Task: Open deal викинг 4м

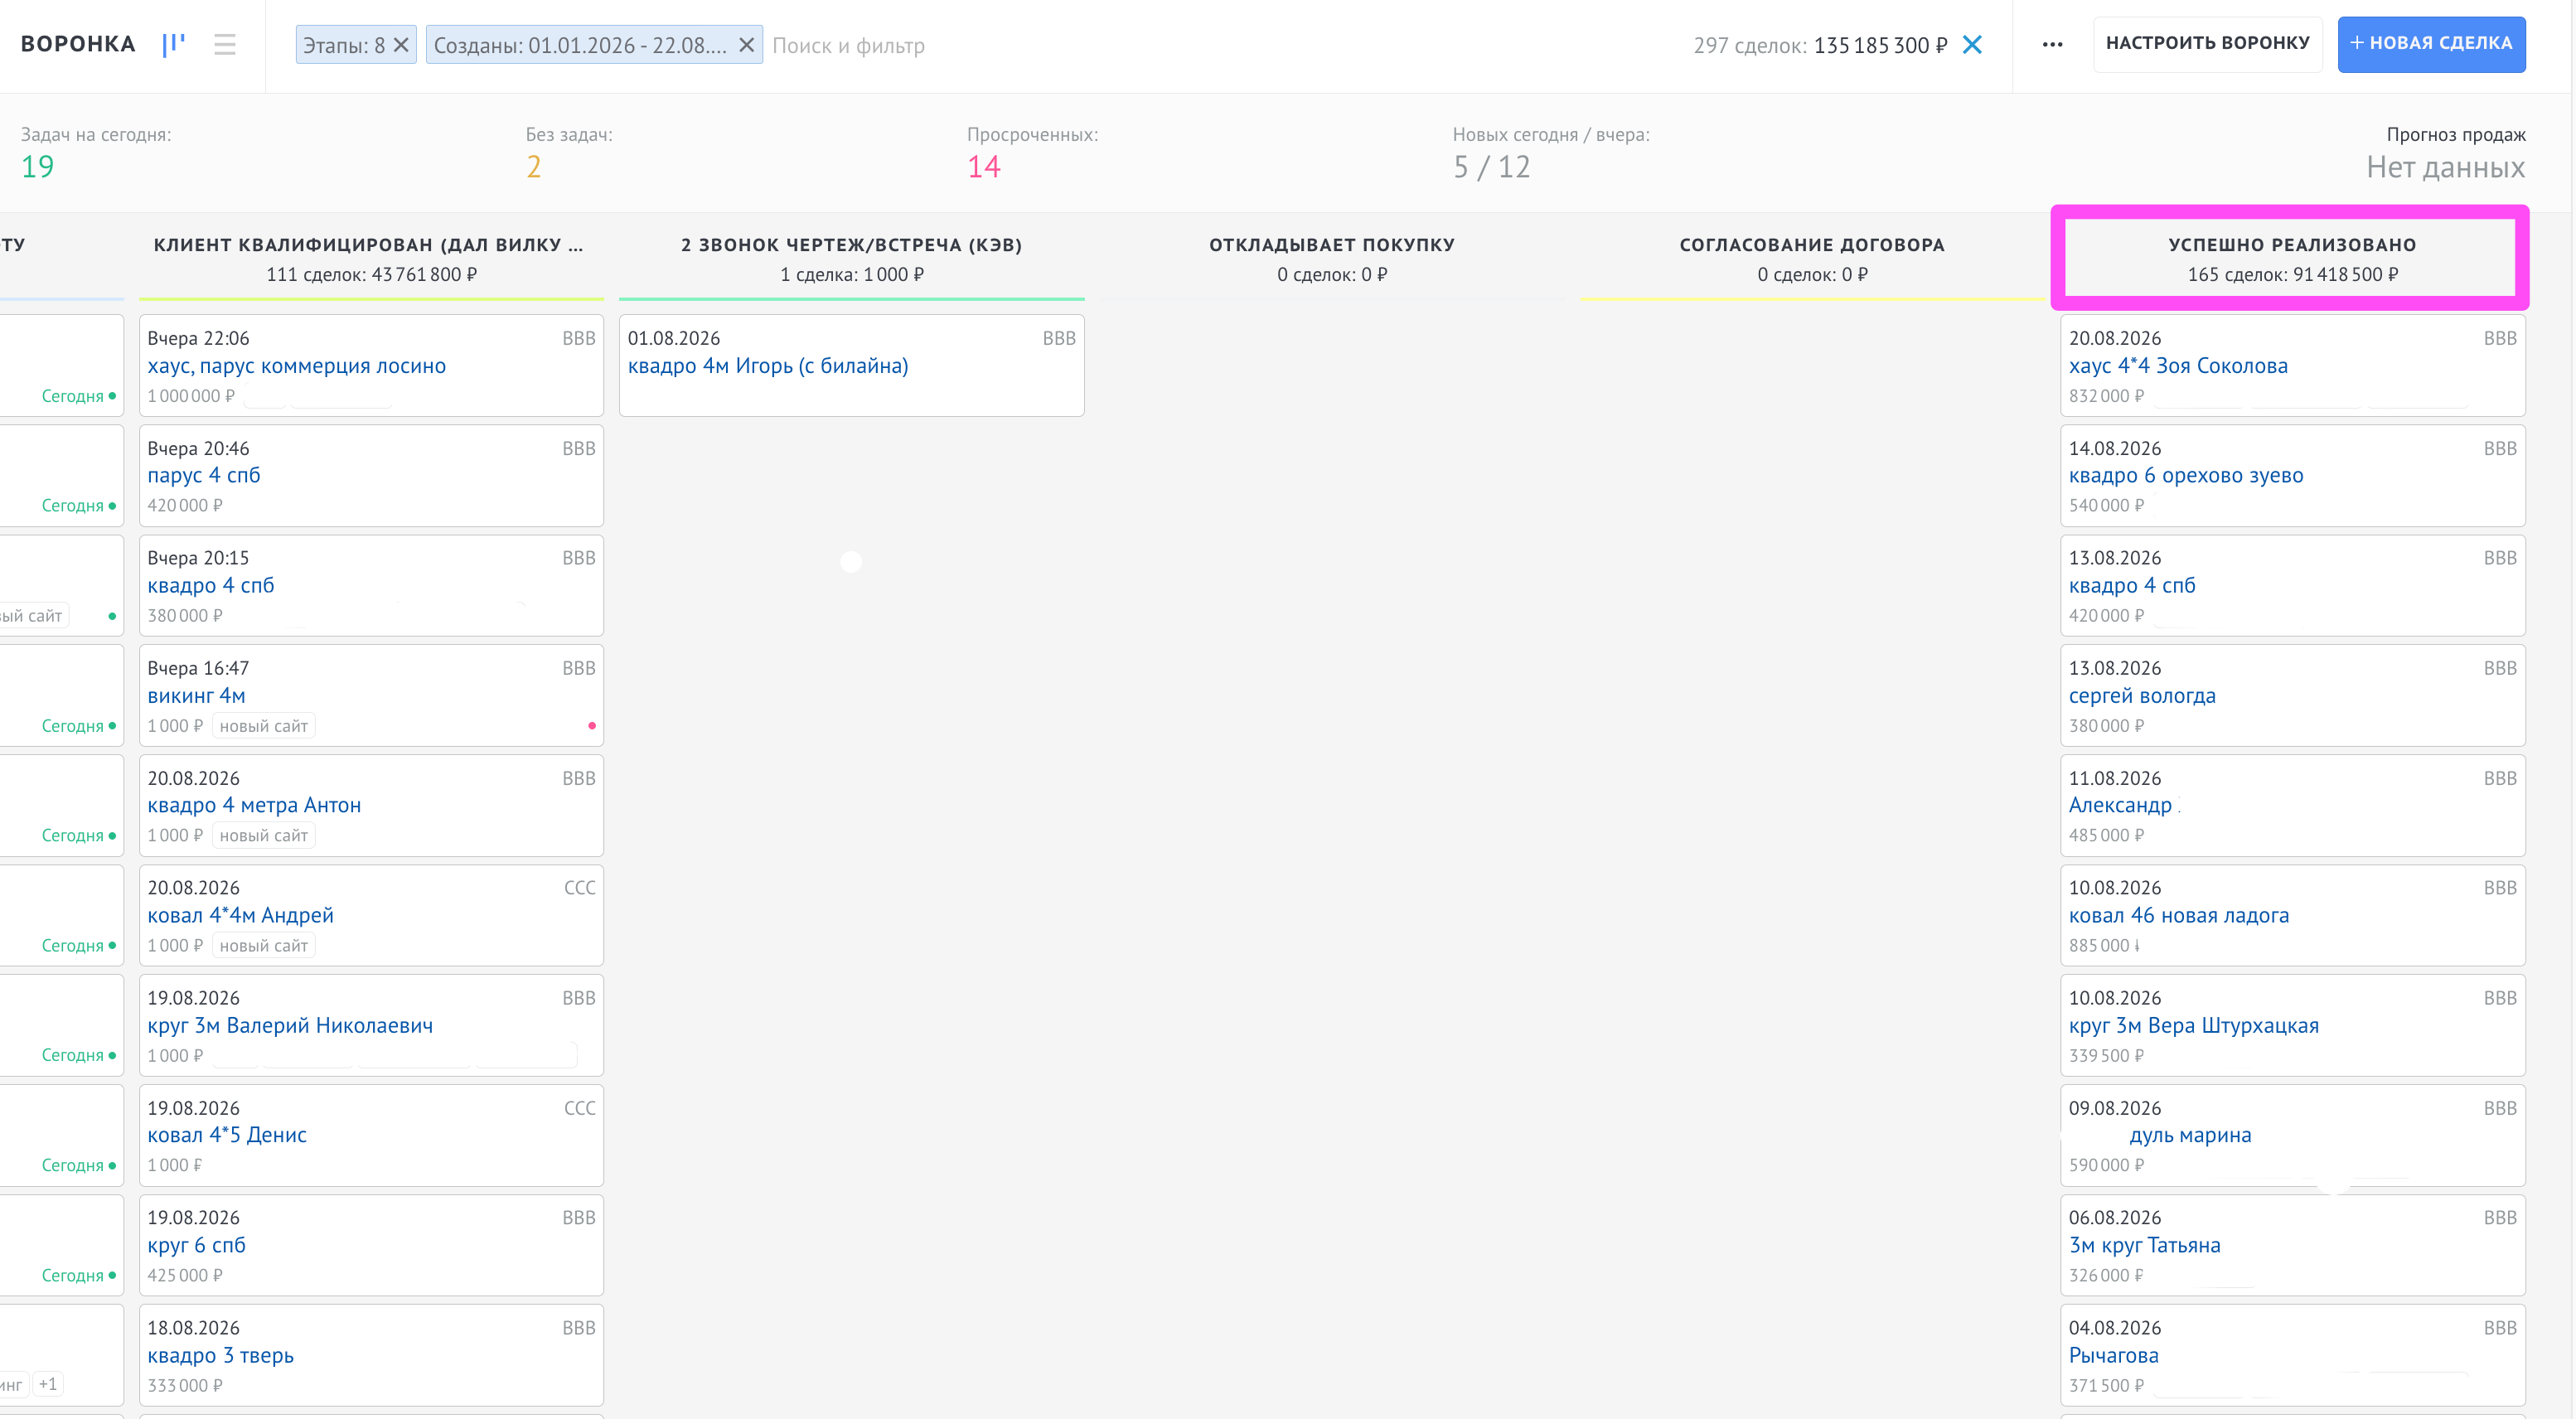Action: [x=196, y=696]
